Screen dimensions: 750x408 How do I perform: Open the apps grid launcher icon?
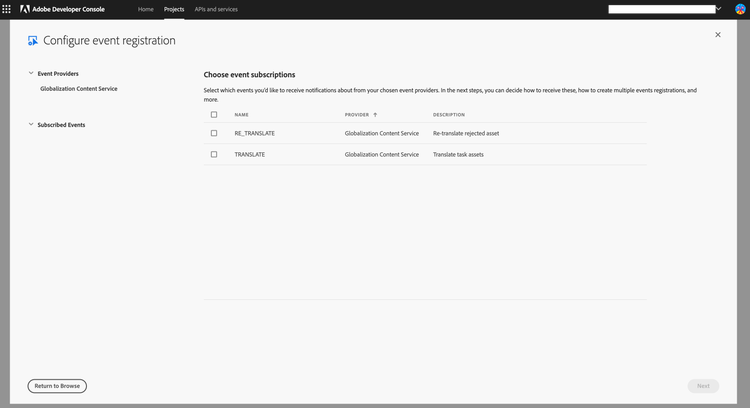pos(6,9)
